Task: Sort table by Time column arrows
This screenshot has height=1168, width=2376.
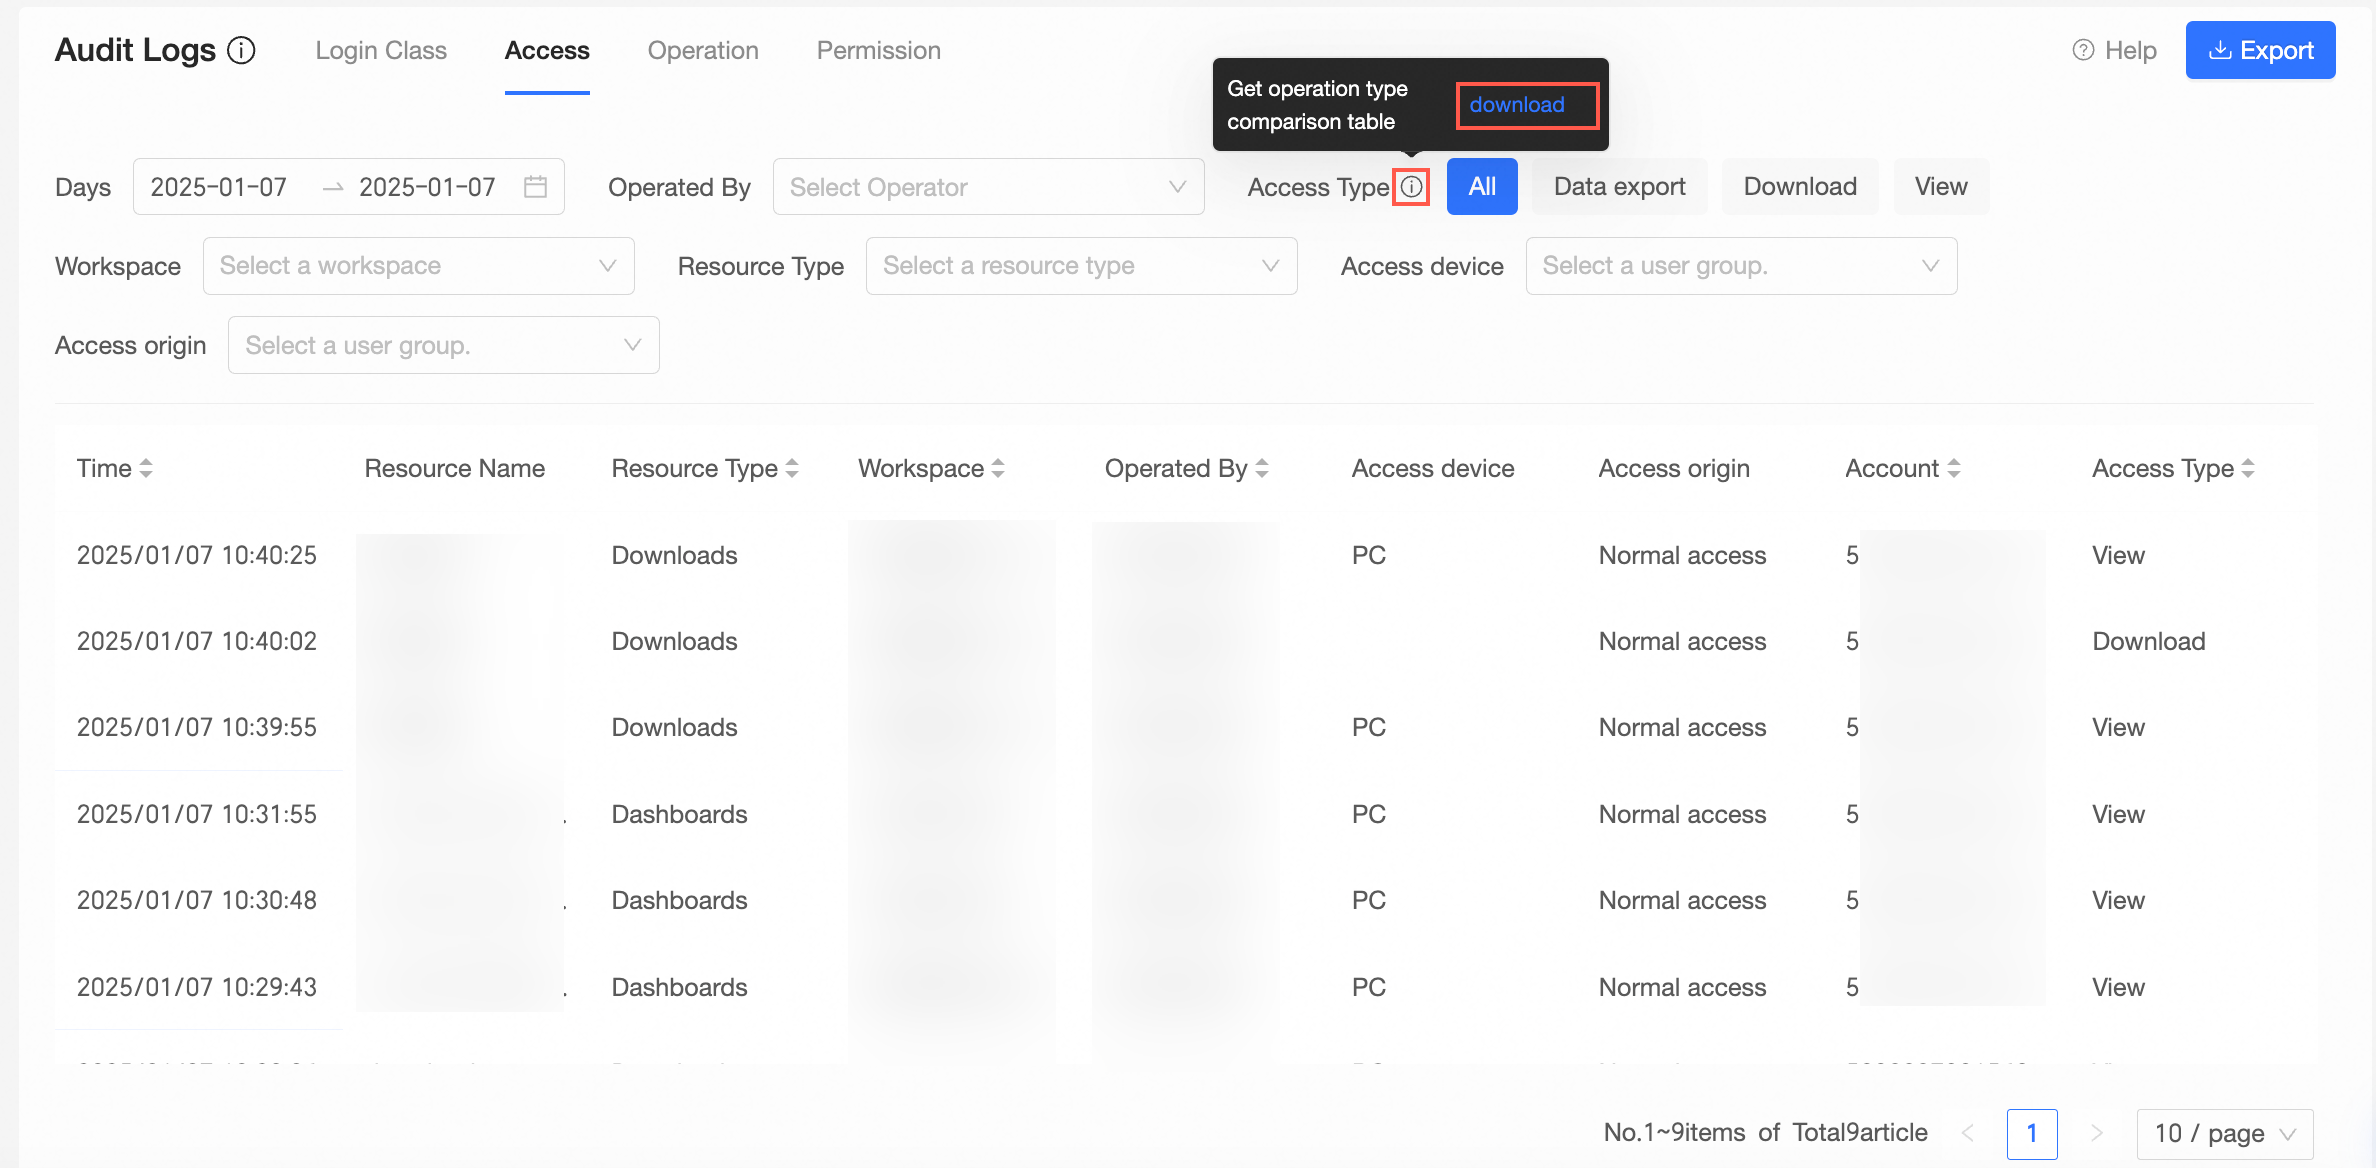Action: point(146,468)
